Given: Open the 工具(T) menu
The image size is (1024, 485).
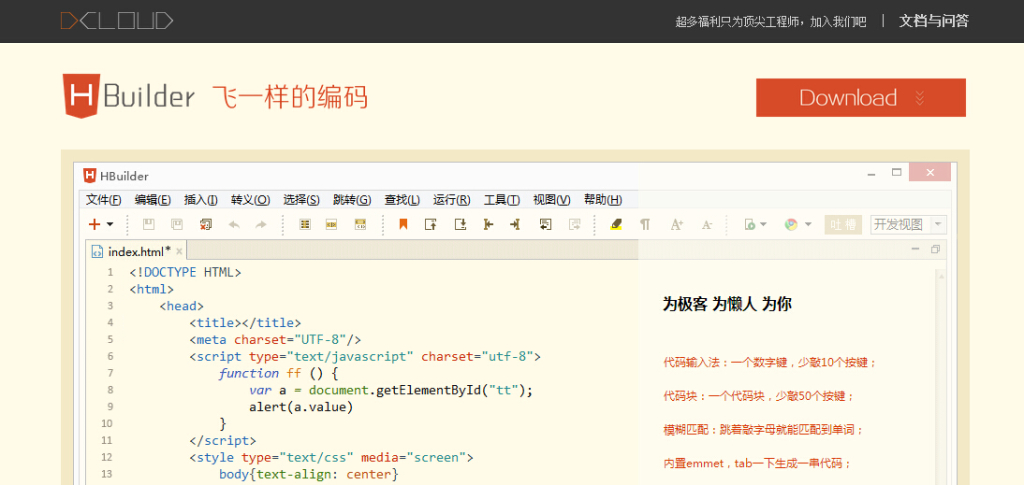Looking at the screenshot, I should (502, 200).
